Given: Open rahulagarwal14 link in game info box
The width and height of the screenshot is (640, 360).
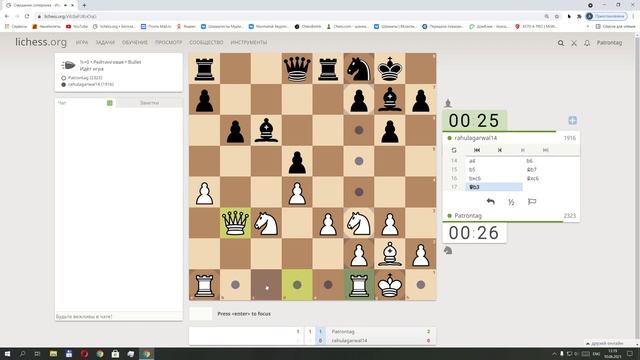Looking at the screenshot, I should pyautogui.click(x=91, y=84).
